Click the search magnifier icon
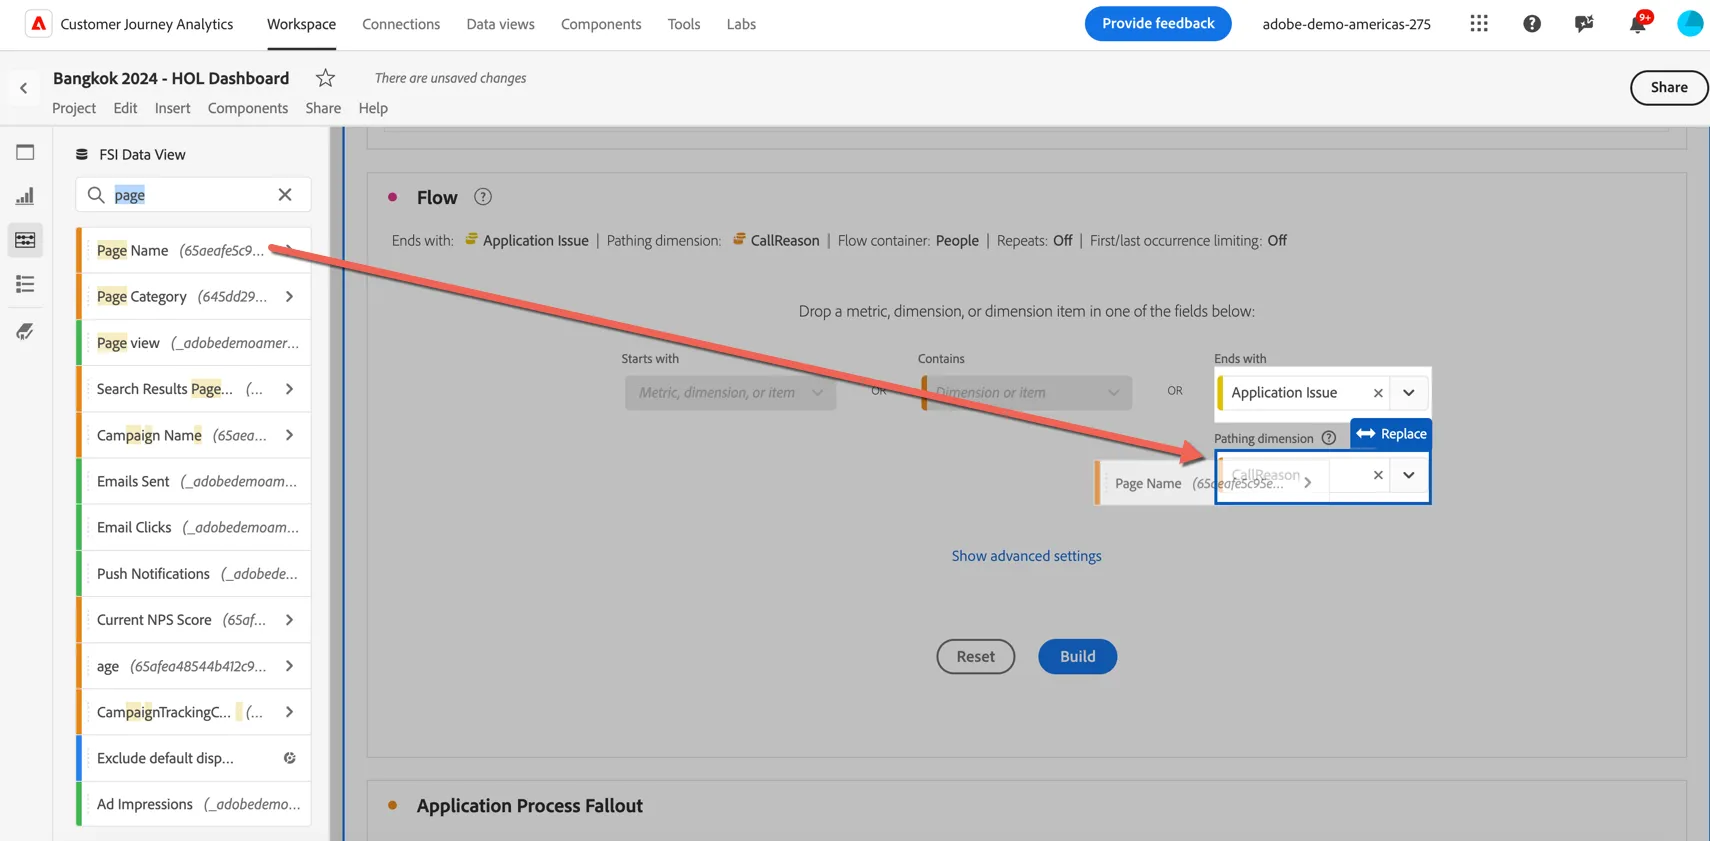This screenshot has width=1710, height=841. point(96,195)
